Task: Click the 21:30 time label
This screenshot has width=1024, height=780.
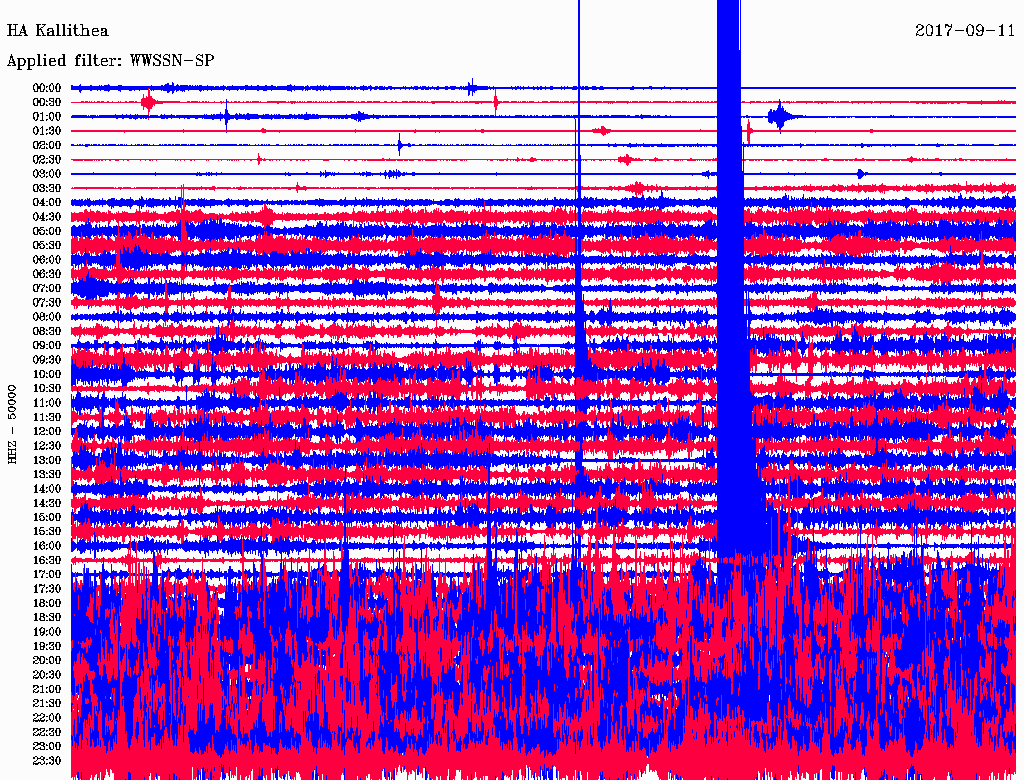Action: point(47,703)
